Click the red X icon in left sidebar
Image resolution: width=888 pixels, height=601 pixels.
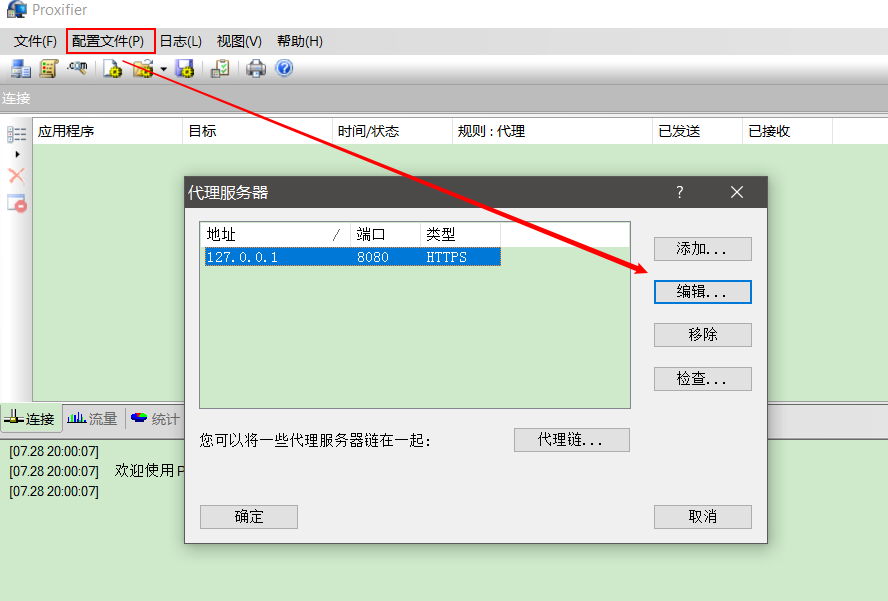[16, 176]
